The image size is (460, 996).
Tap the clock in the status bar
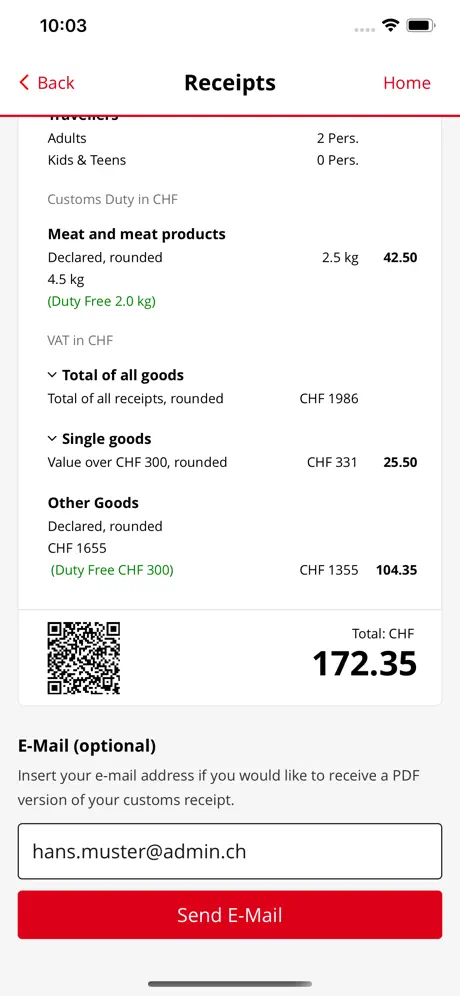pyautogui.click(x=63, y=25)
